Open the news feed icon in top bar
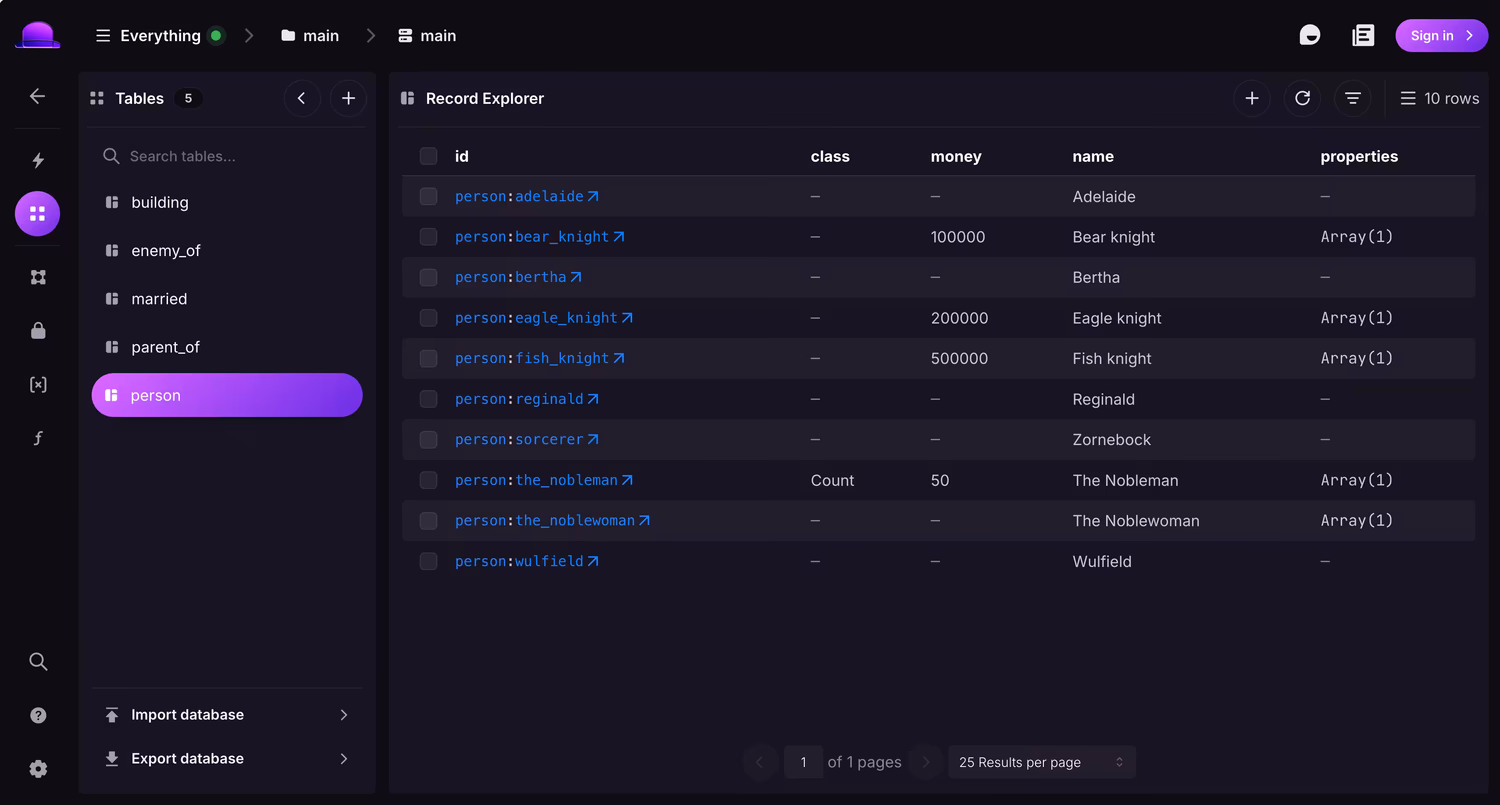The height and width of the screenshot is (805, 1500). point(1363,36)
